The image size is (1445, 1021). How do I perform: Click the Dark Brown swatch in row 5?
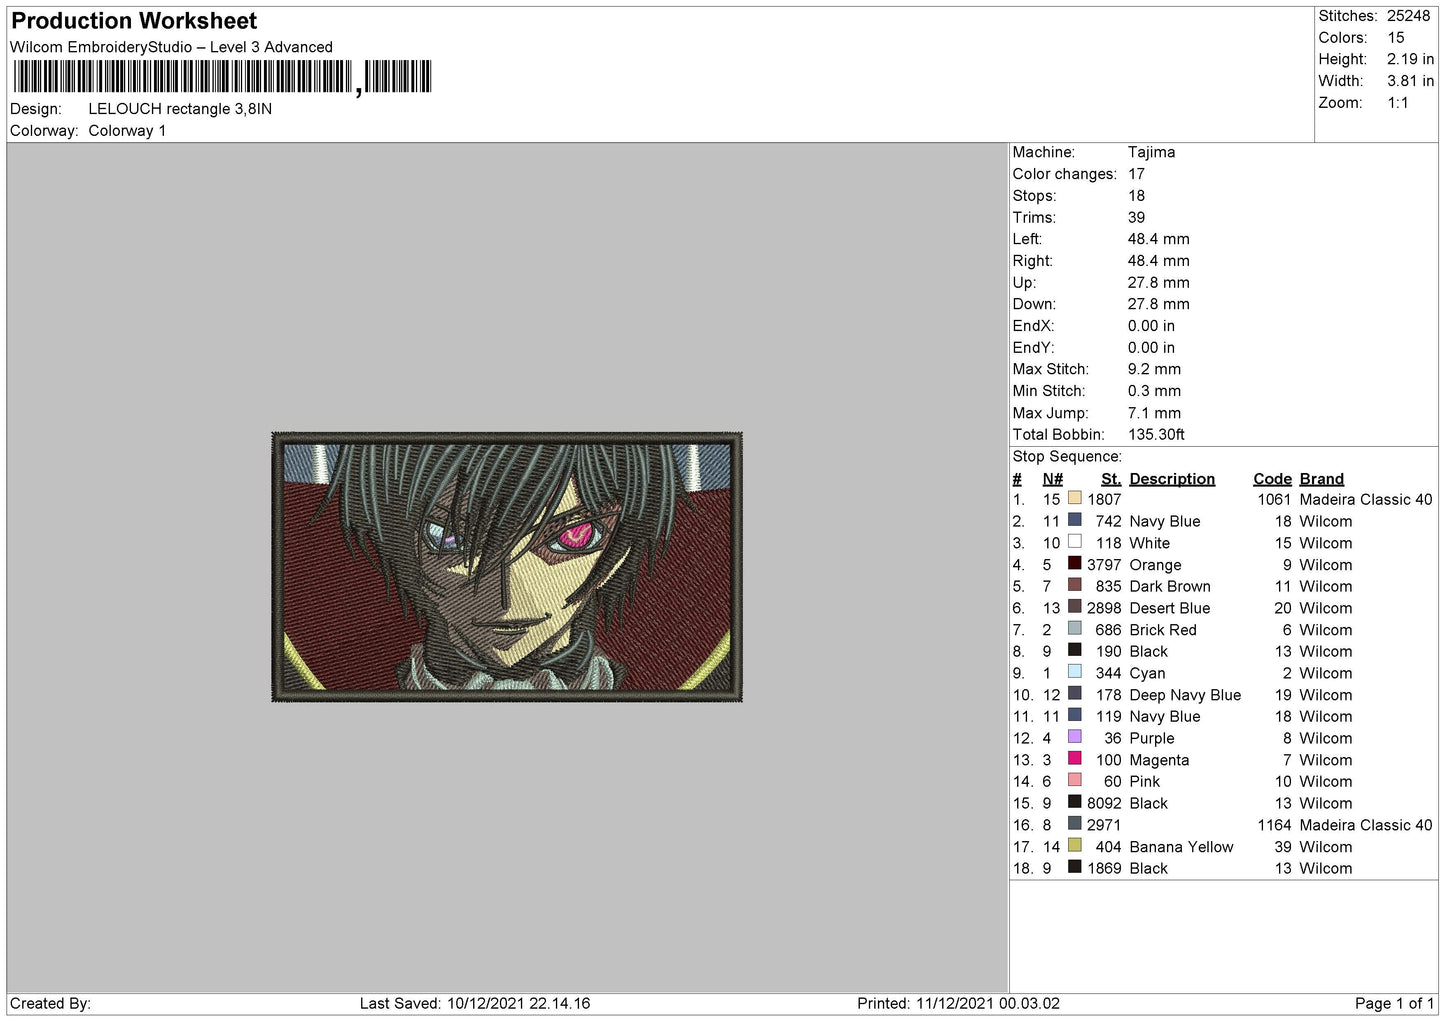point(1075,585)
